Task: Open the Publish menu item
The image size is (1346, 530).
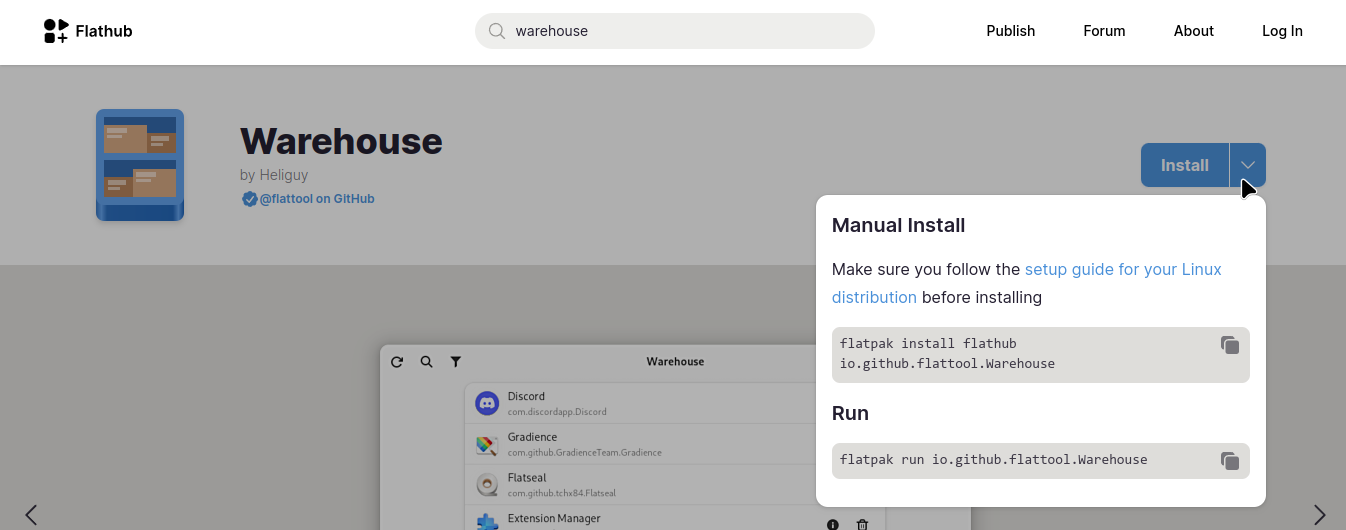Action: point(1010,31)
